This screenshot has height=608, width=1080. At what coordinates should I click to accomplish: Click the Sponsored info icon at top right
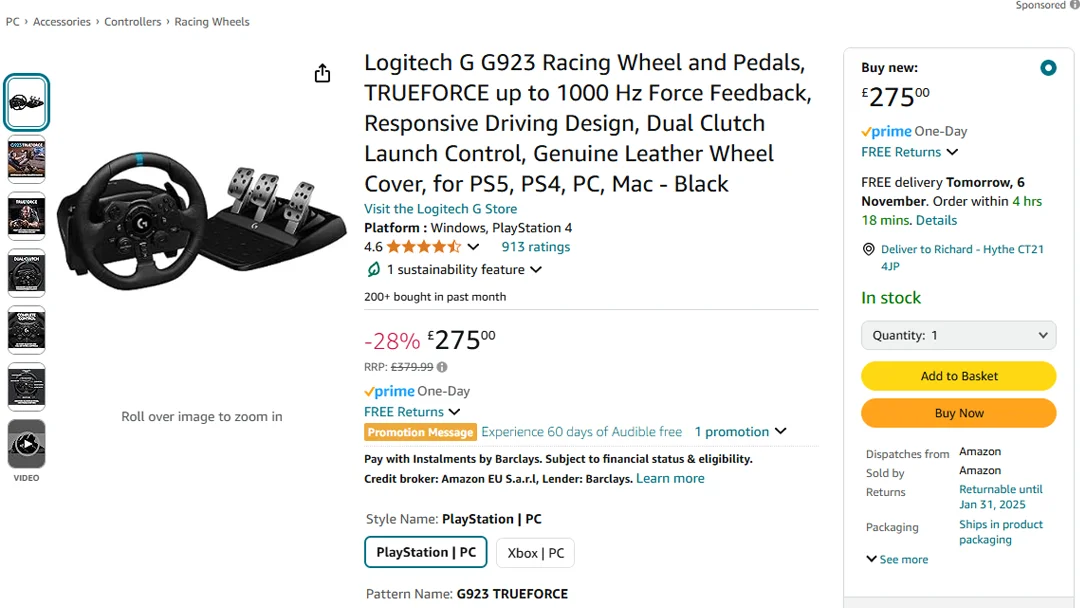[1073, 5]
